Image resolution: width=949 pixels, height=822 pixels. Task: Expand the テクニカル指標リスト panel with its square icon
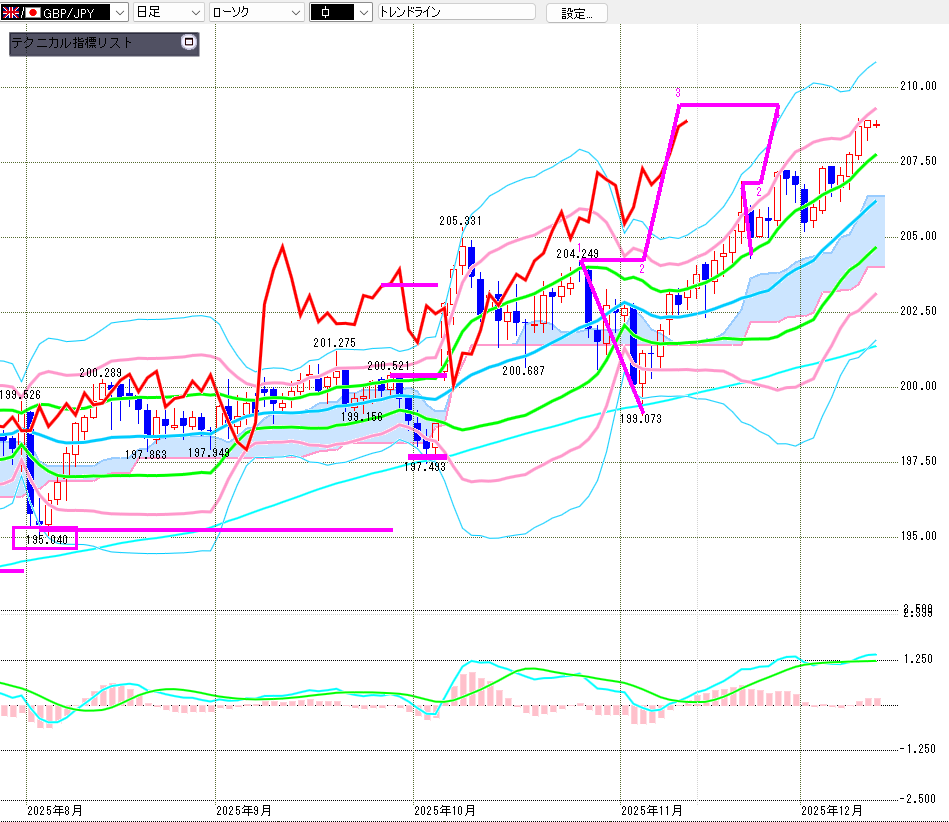[187, 43]
